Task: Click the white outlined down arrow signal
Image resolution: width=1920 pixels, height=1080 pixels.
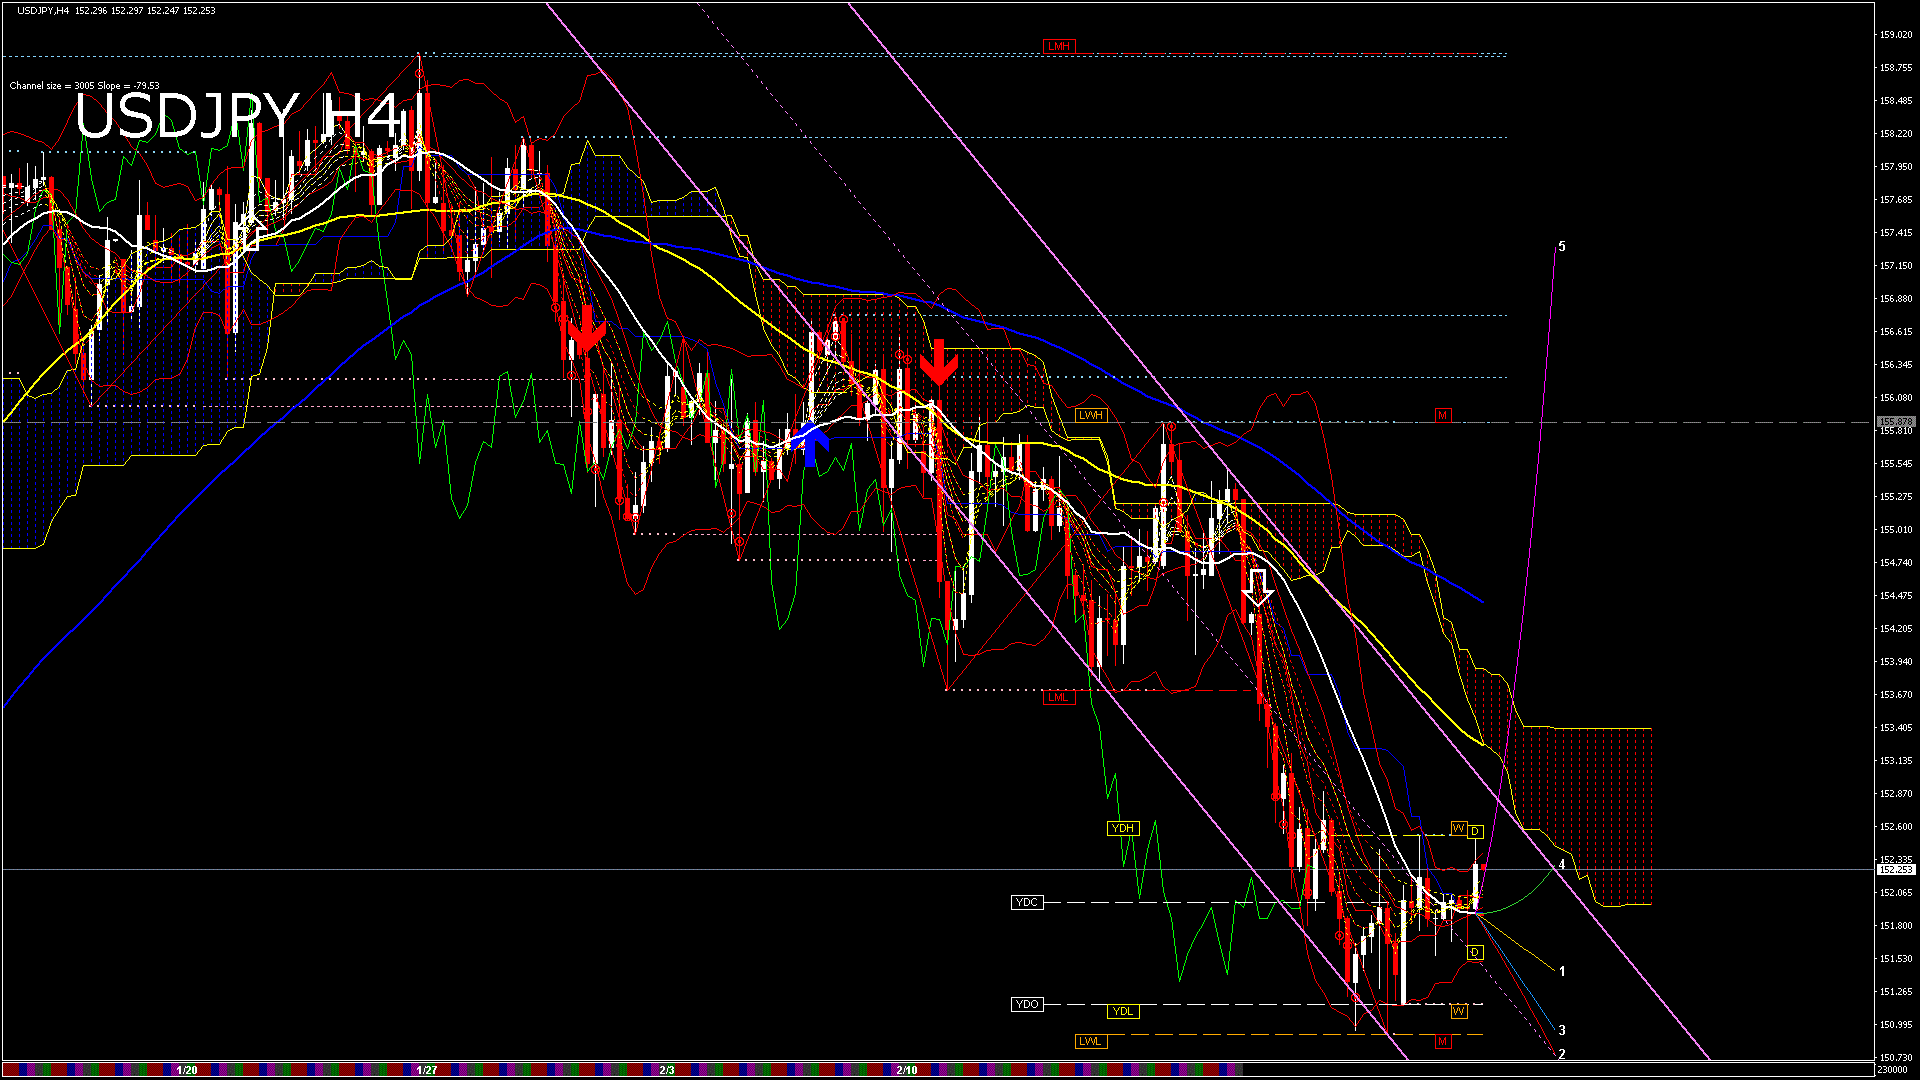Action: (1257, 588)
